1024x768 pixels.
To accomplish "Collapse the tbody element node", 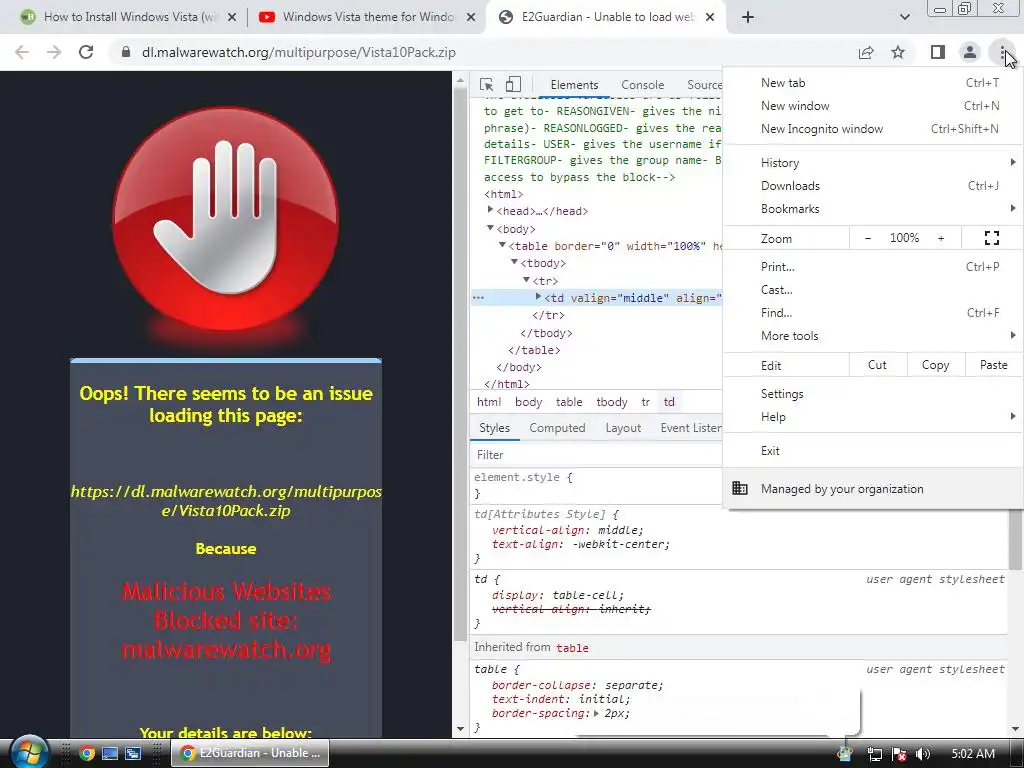I will pos(514,262).
